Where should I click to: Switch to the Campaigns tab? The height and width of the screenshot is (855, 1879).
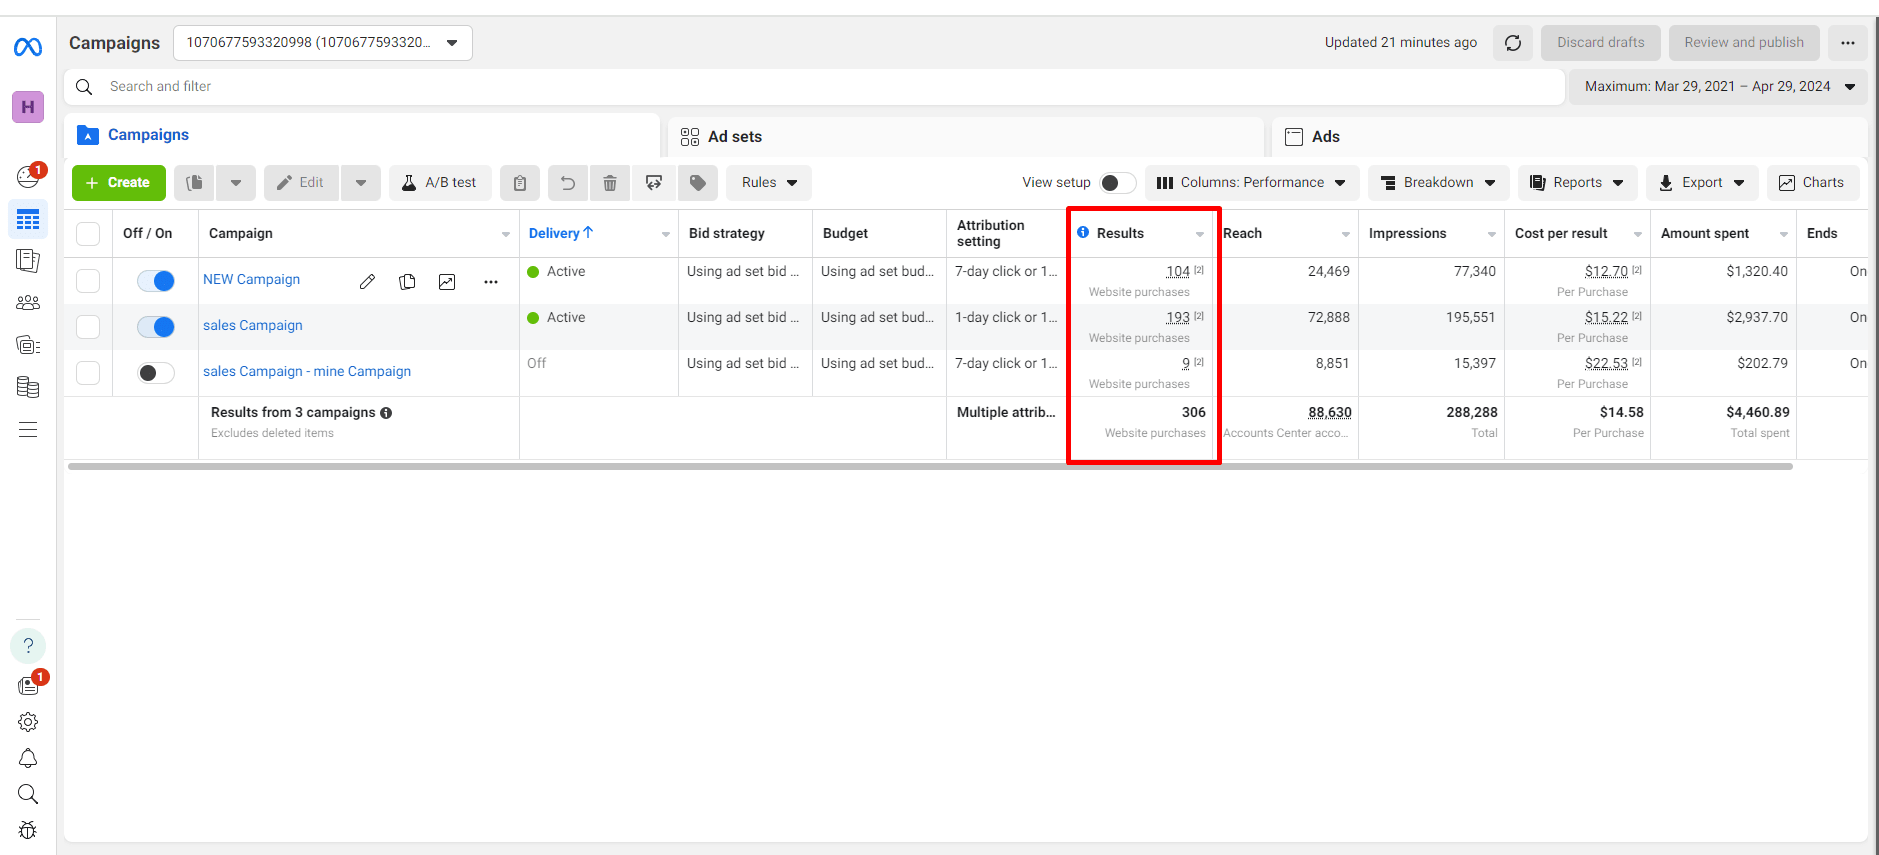pos(362,135)
